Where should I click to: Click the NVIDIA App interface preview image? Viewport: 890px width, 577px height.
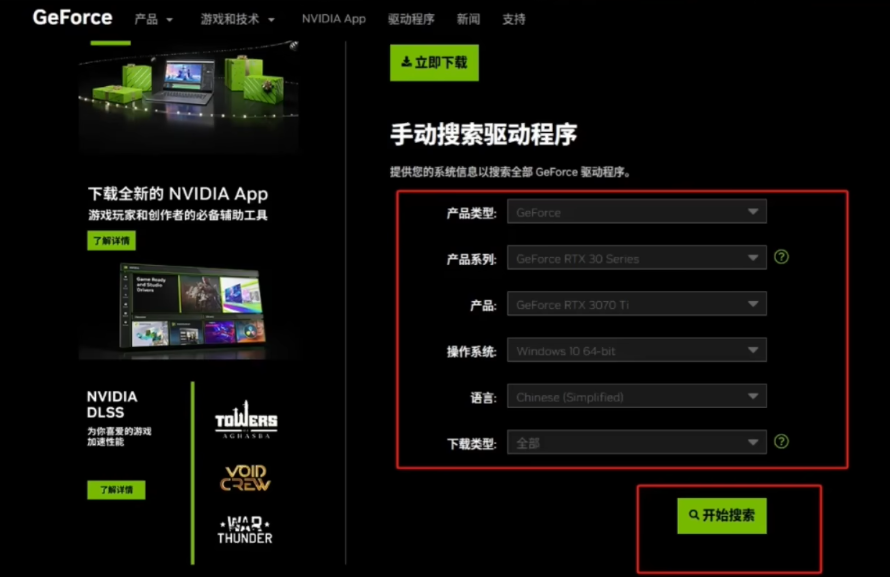point(188,308)
